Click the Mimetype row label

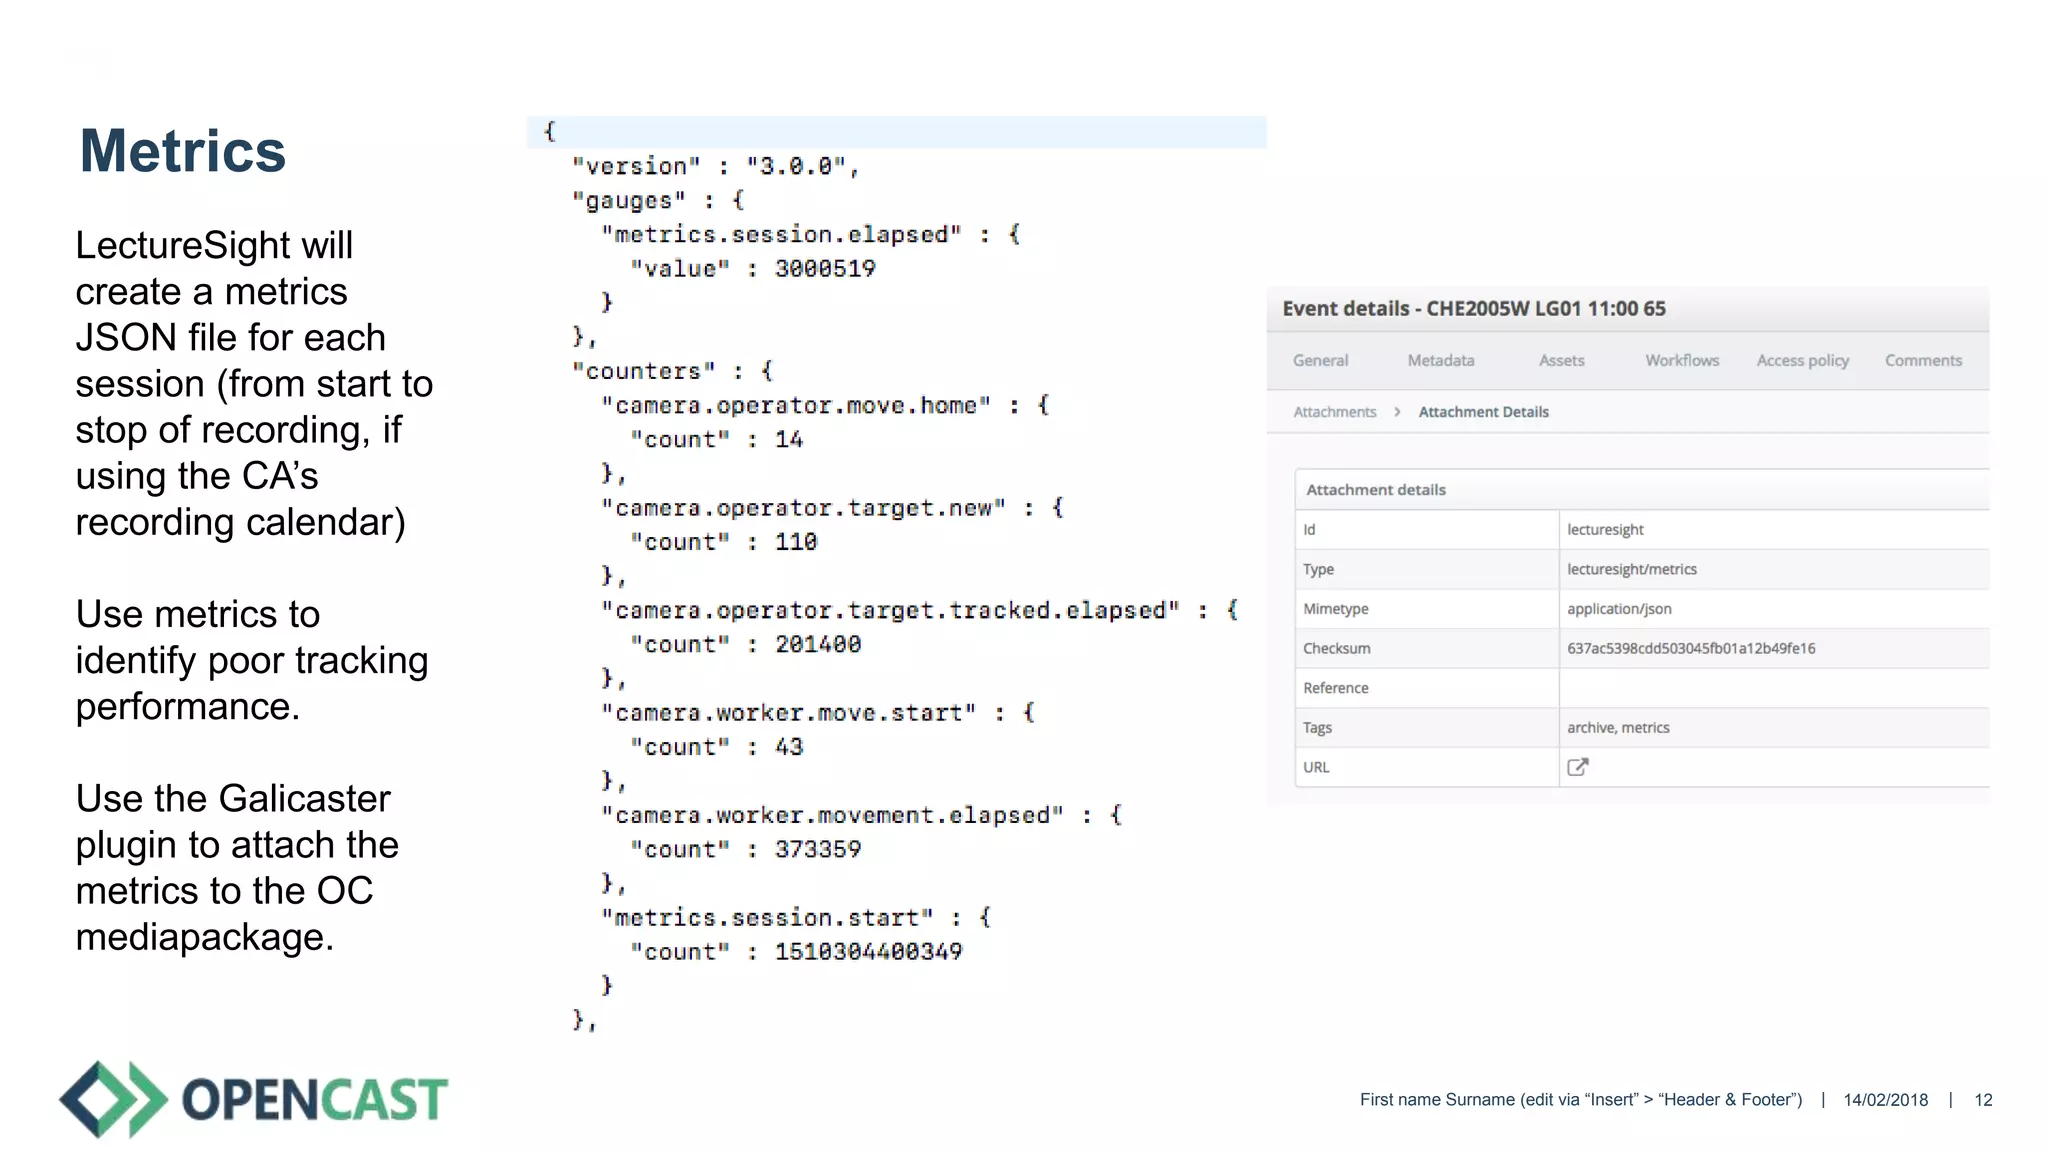1335,609
